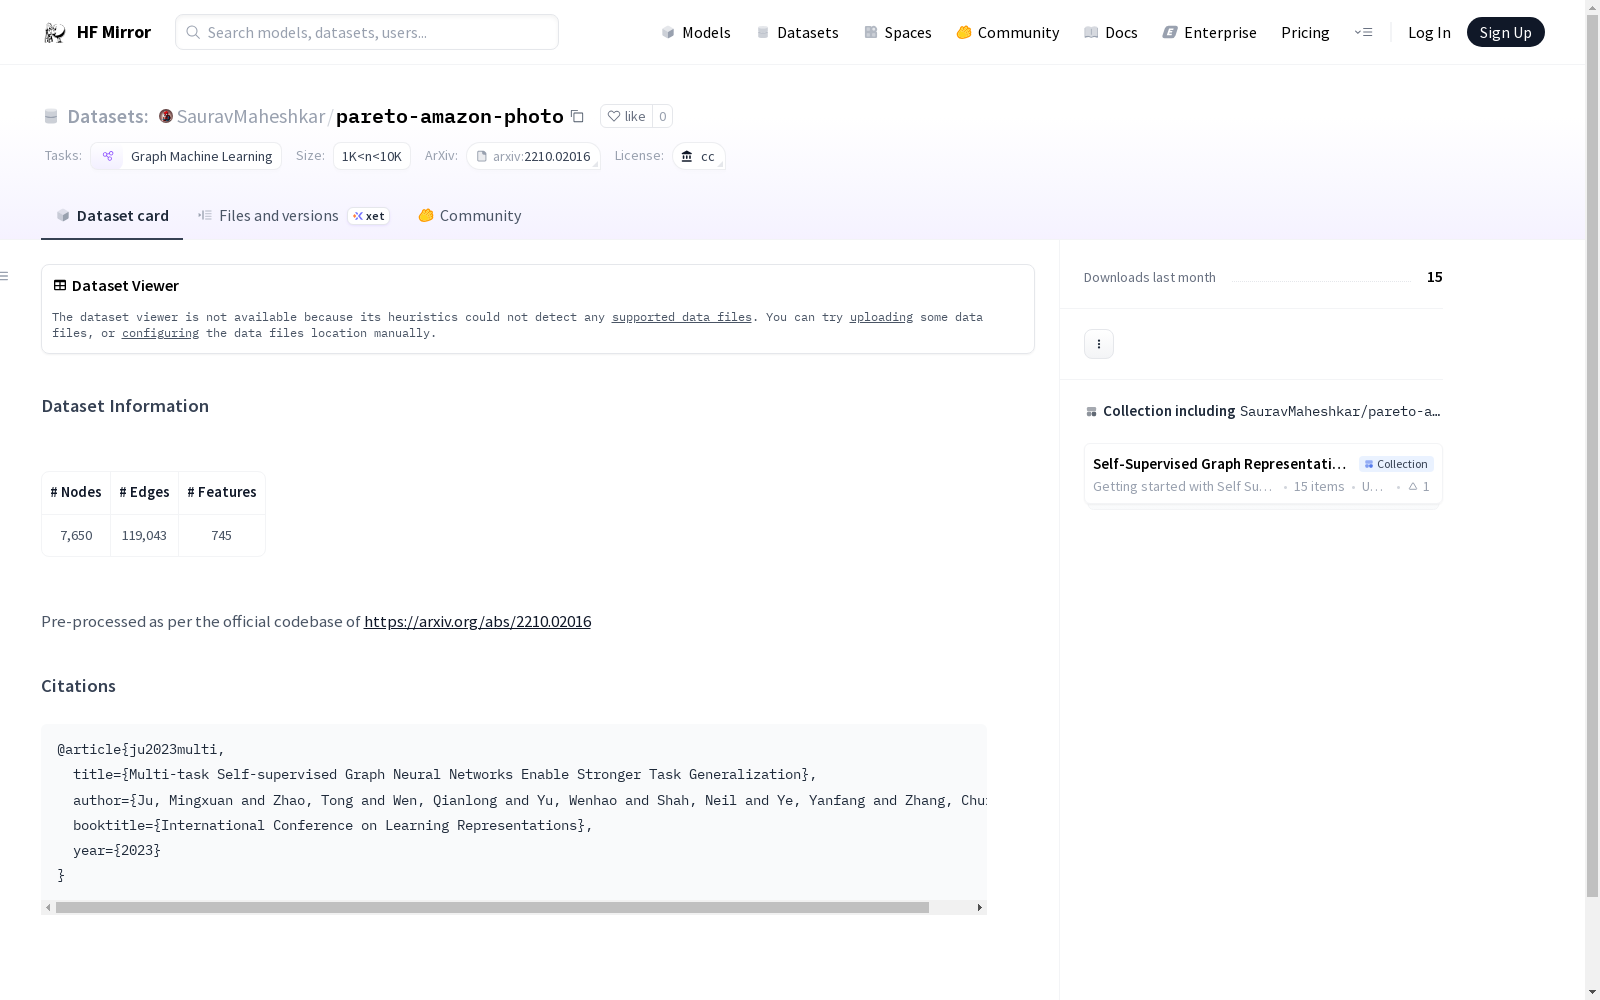This screenshot has width=1600, height=1000.
Task: Click the # Nodes column header
Action: (x=76, y=492)
